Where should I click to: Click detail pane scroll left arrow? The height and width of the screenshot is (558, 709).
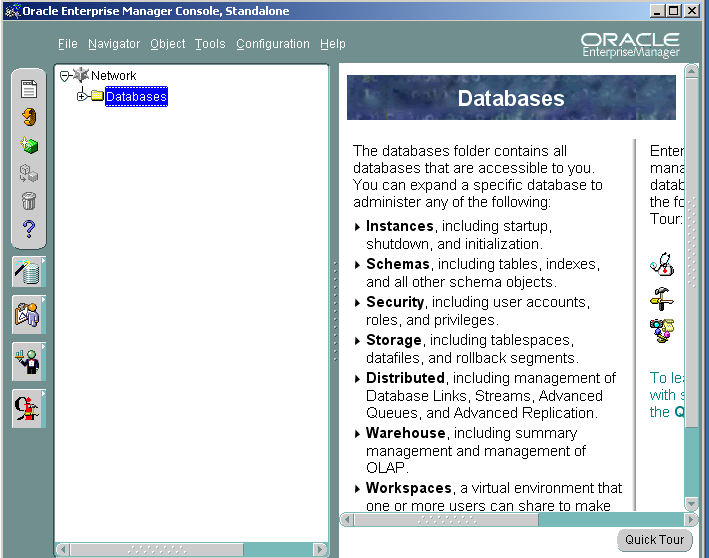point(347,520)
